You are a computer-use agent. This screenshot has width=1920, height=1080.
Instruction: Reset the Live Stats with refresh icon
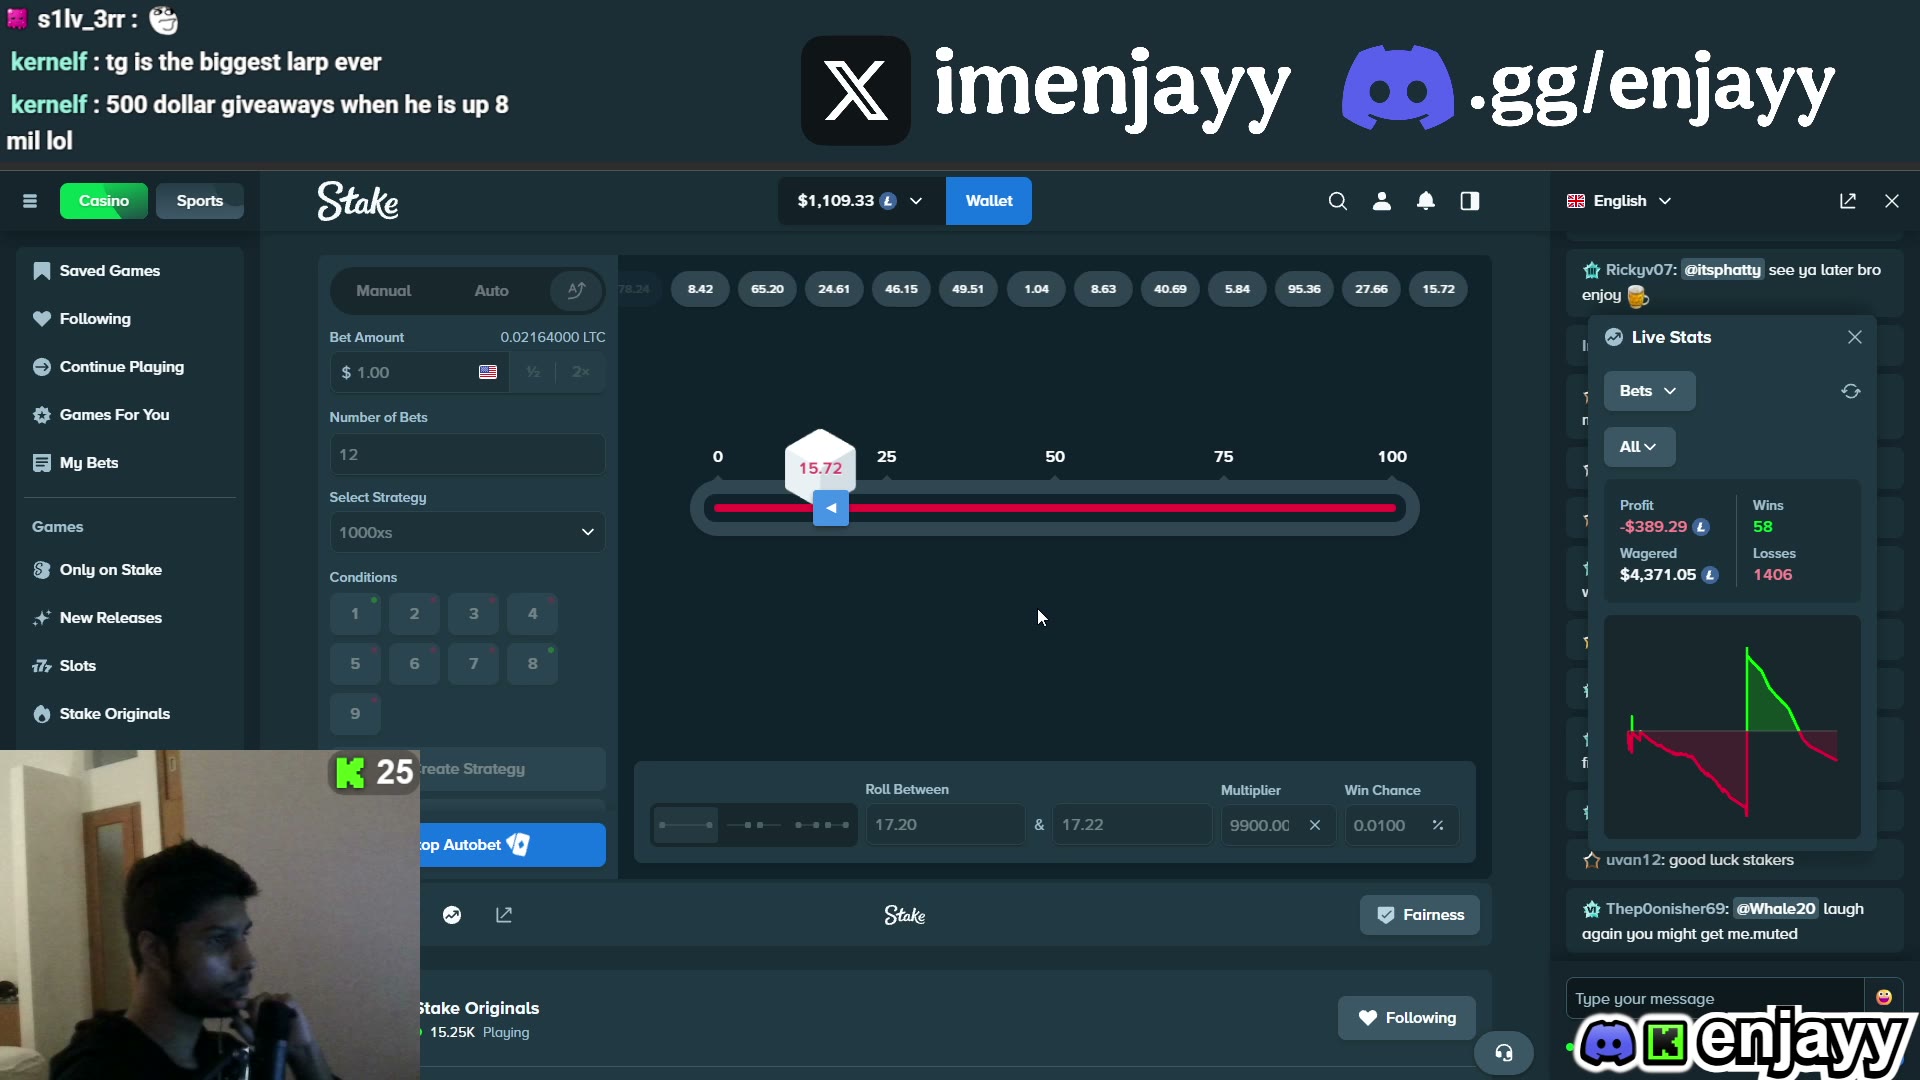(1851, 391)
